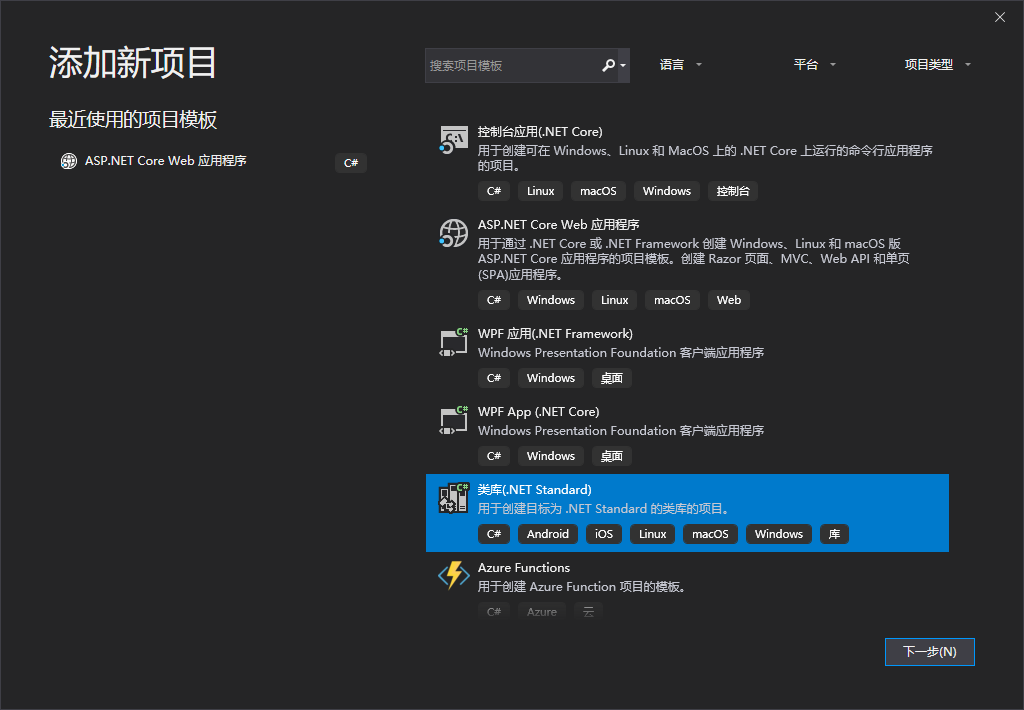Click the Android tag on 类库 template
The image size is (1024, 710).
pyautogui.click(x=547, y=533)
